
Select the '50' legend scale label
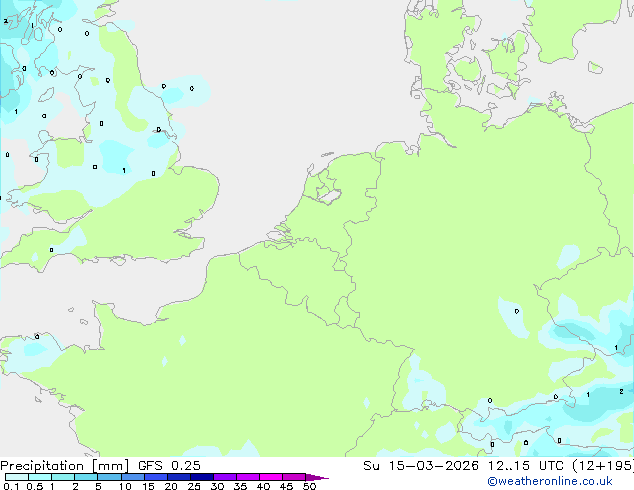(309, 486)
